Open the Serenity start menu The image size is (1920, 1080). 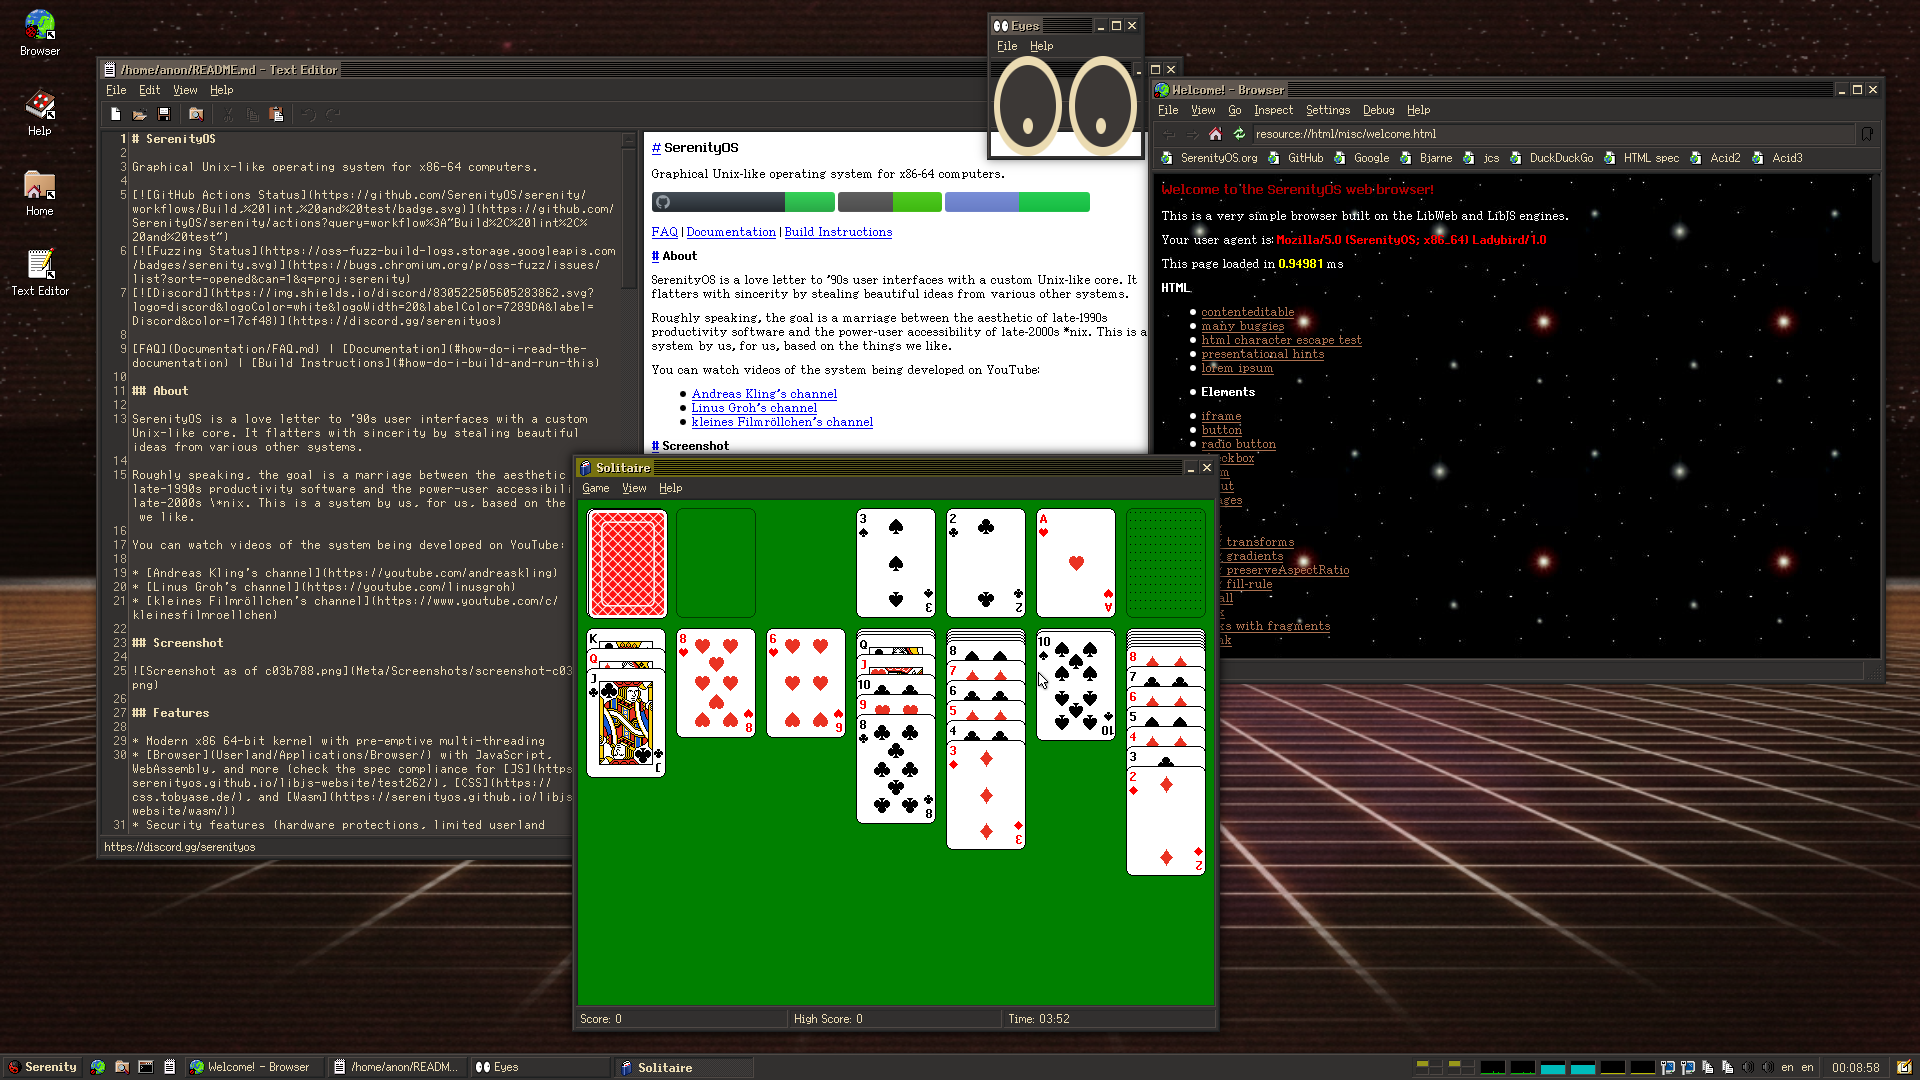[x=42, y=1067]
